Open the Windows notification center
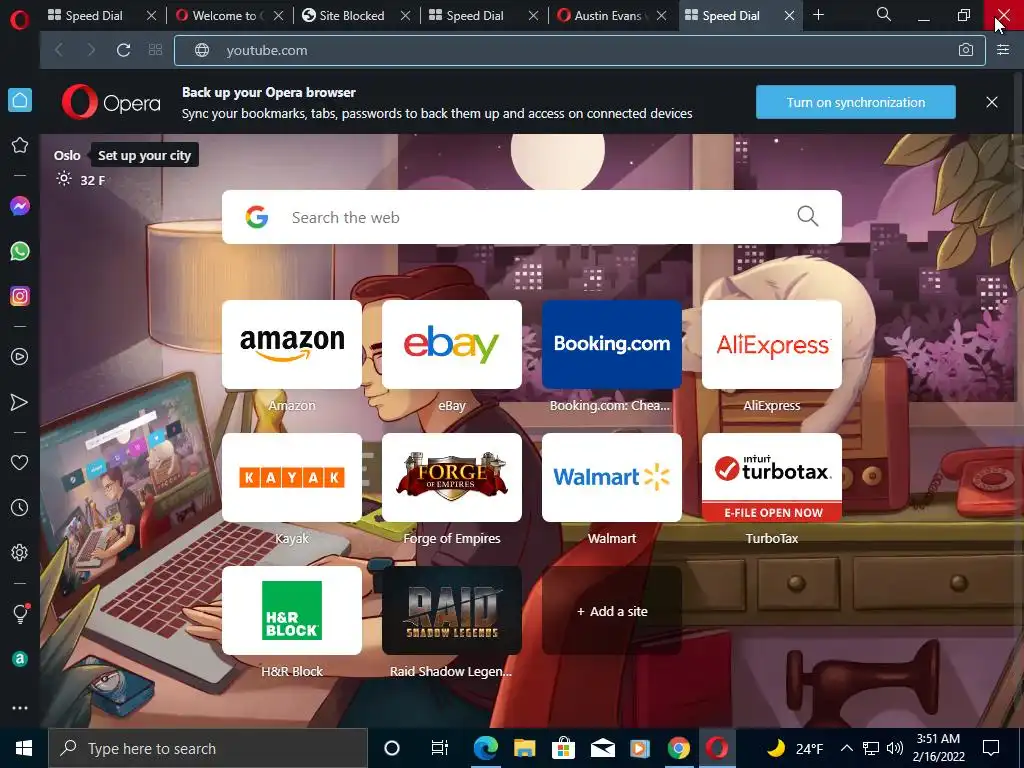The image size is (1024, 768). coord(991,748)
